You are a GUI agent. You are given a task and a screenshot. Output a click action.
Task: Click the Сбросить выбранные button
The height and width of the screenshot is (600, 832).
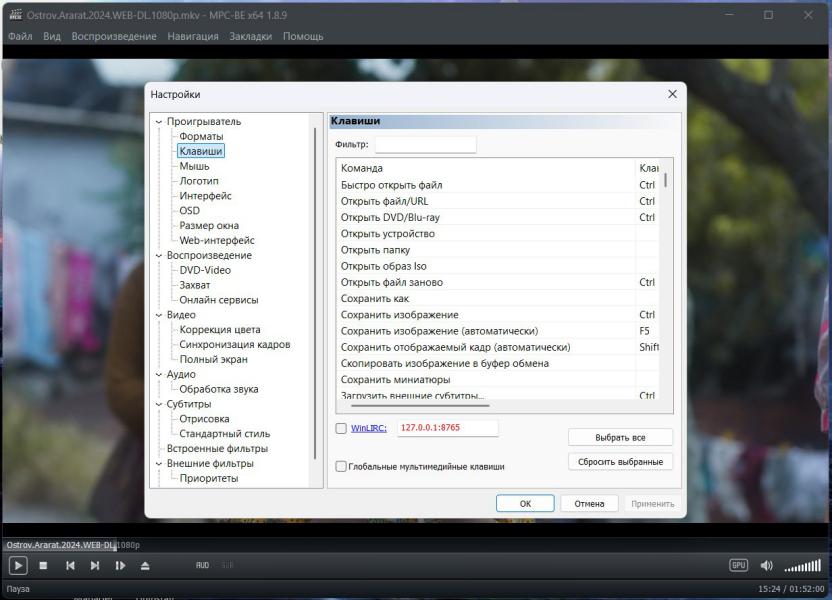(x=620, y=462)
